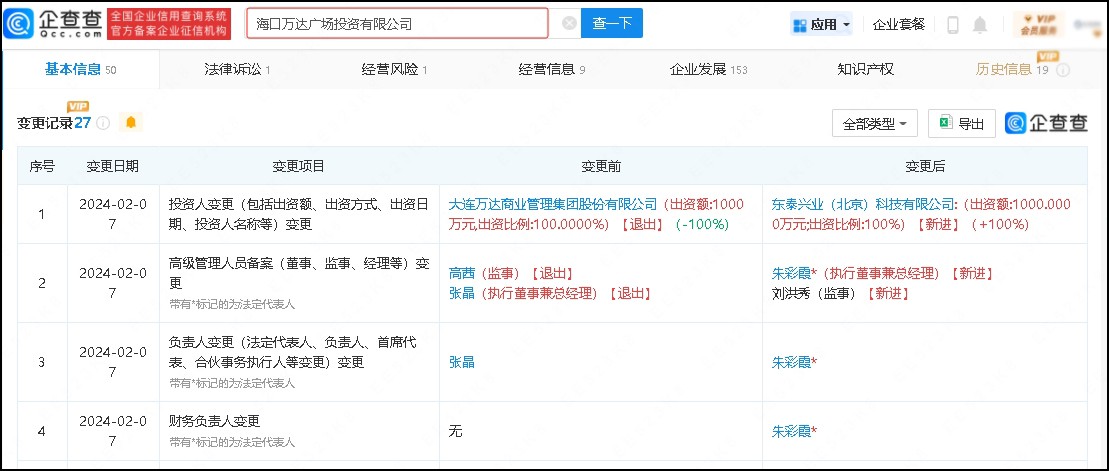Export records with the 导出 button
Screen dimensions: 1109x471
click(x=961, y=124)
